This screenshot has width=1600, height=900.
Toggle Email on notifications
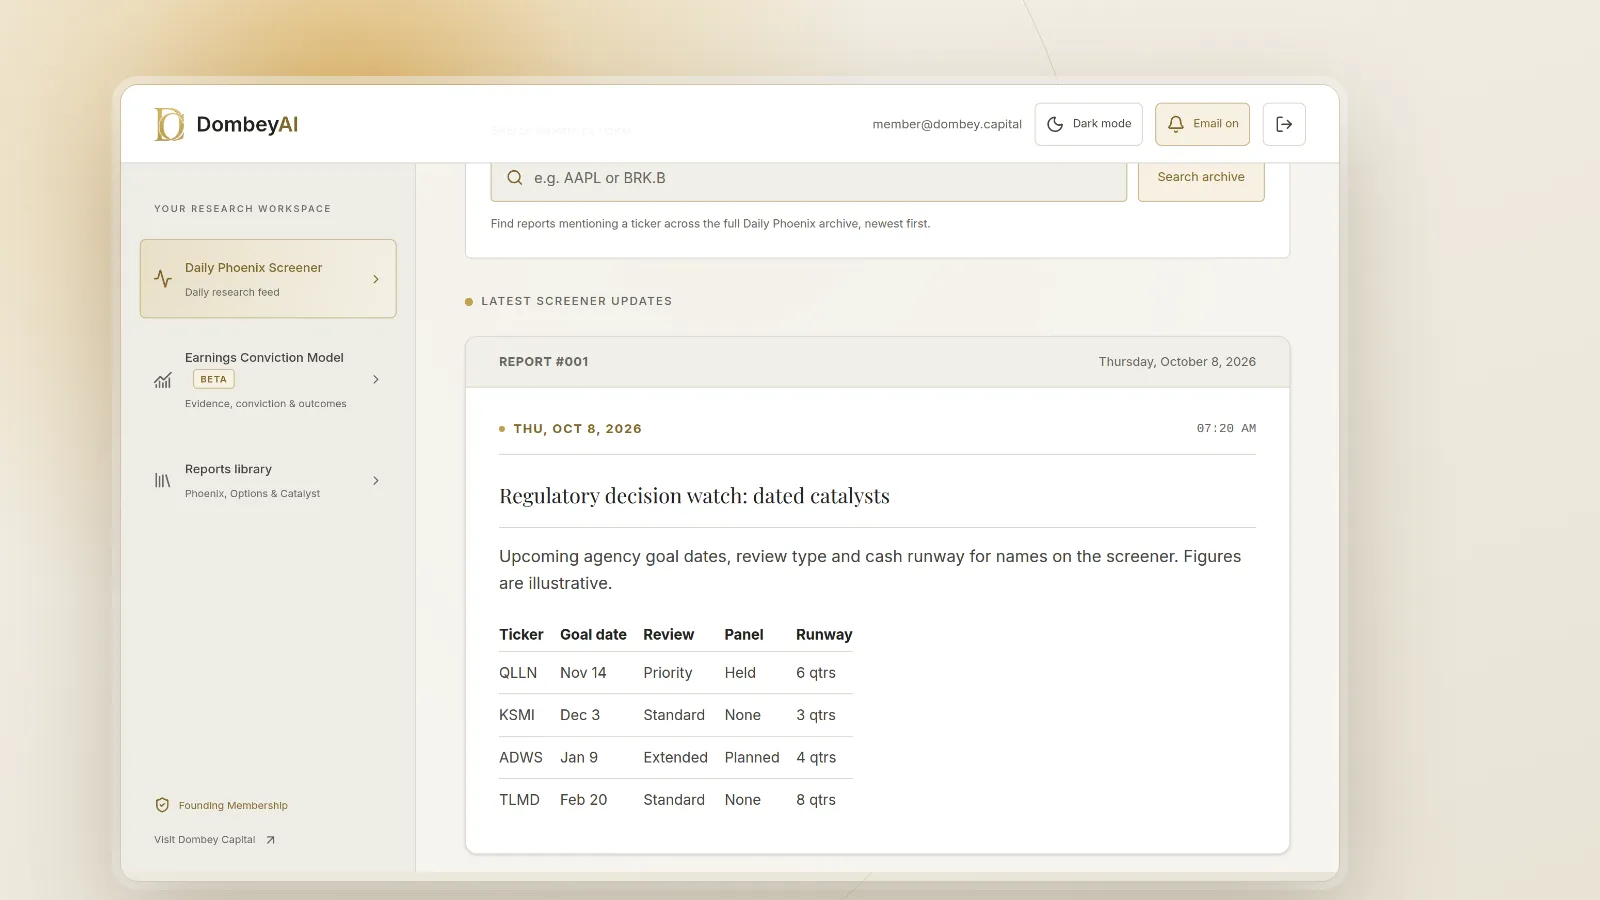pyautogui.click(x=1202, y=124)
